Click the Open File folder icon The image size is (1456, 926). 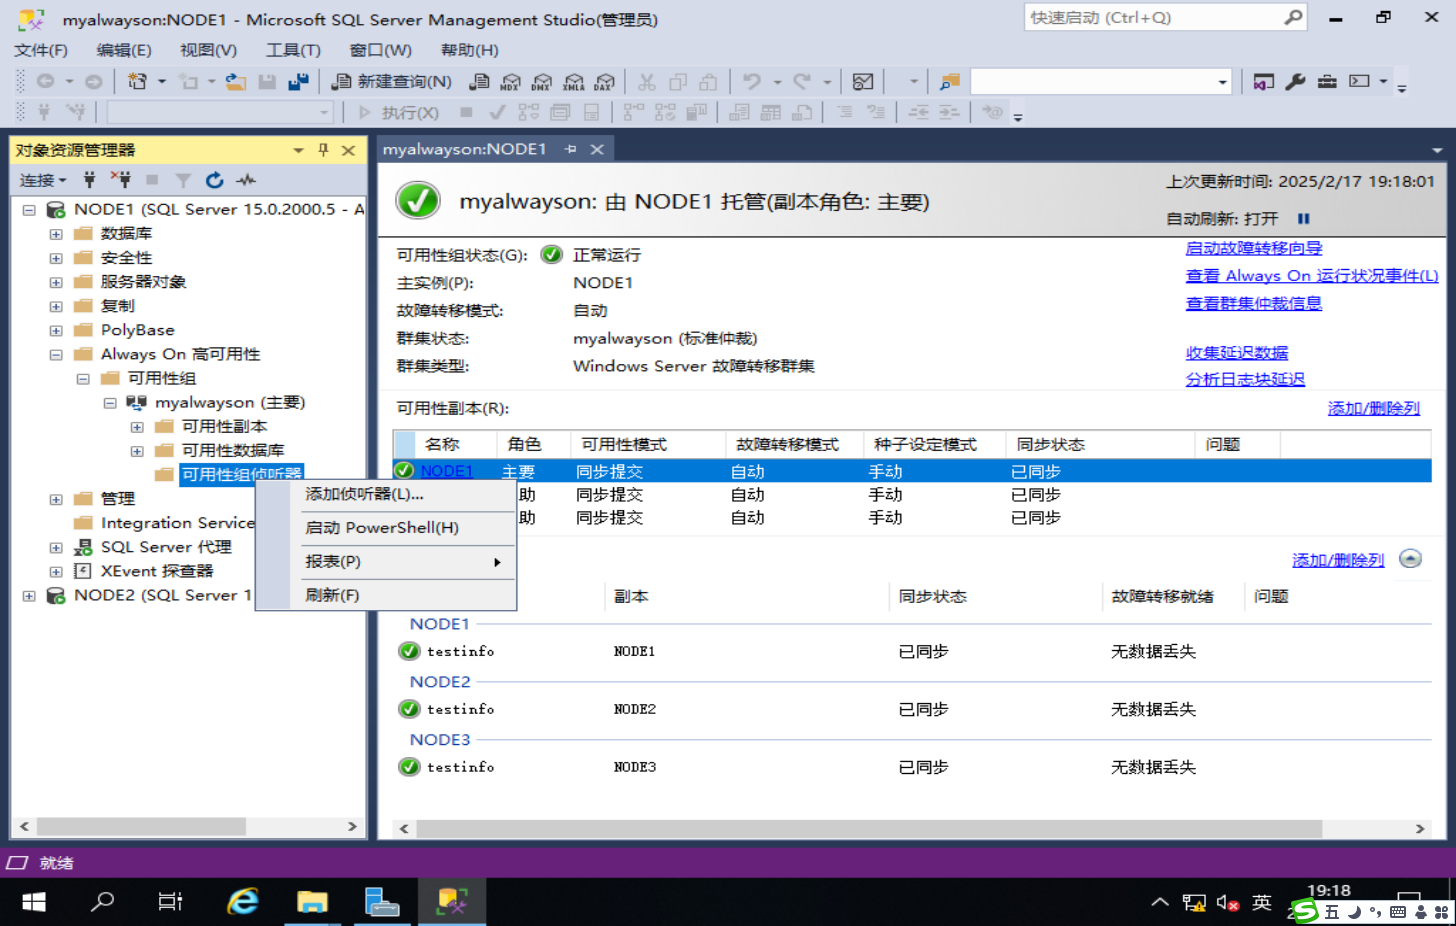(x=236, y=82)
